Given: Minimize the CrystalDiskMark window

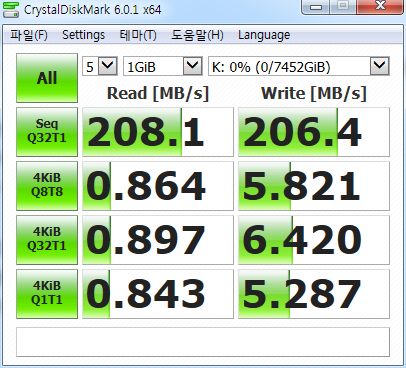Looking at the screenshot, I should [x=316, y=7].
